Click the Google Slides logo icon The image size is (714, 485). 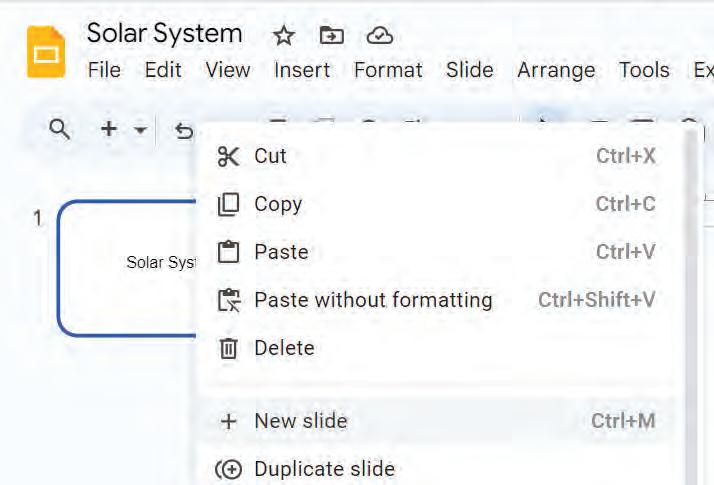(x=45, y=52)
